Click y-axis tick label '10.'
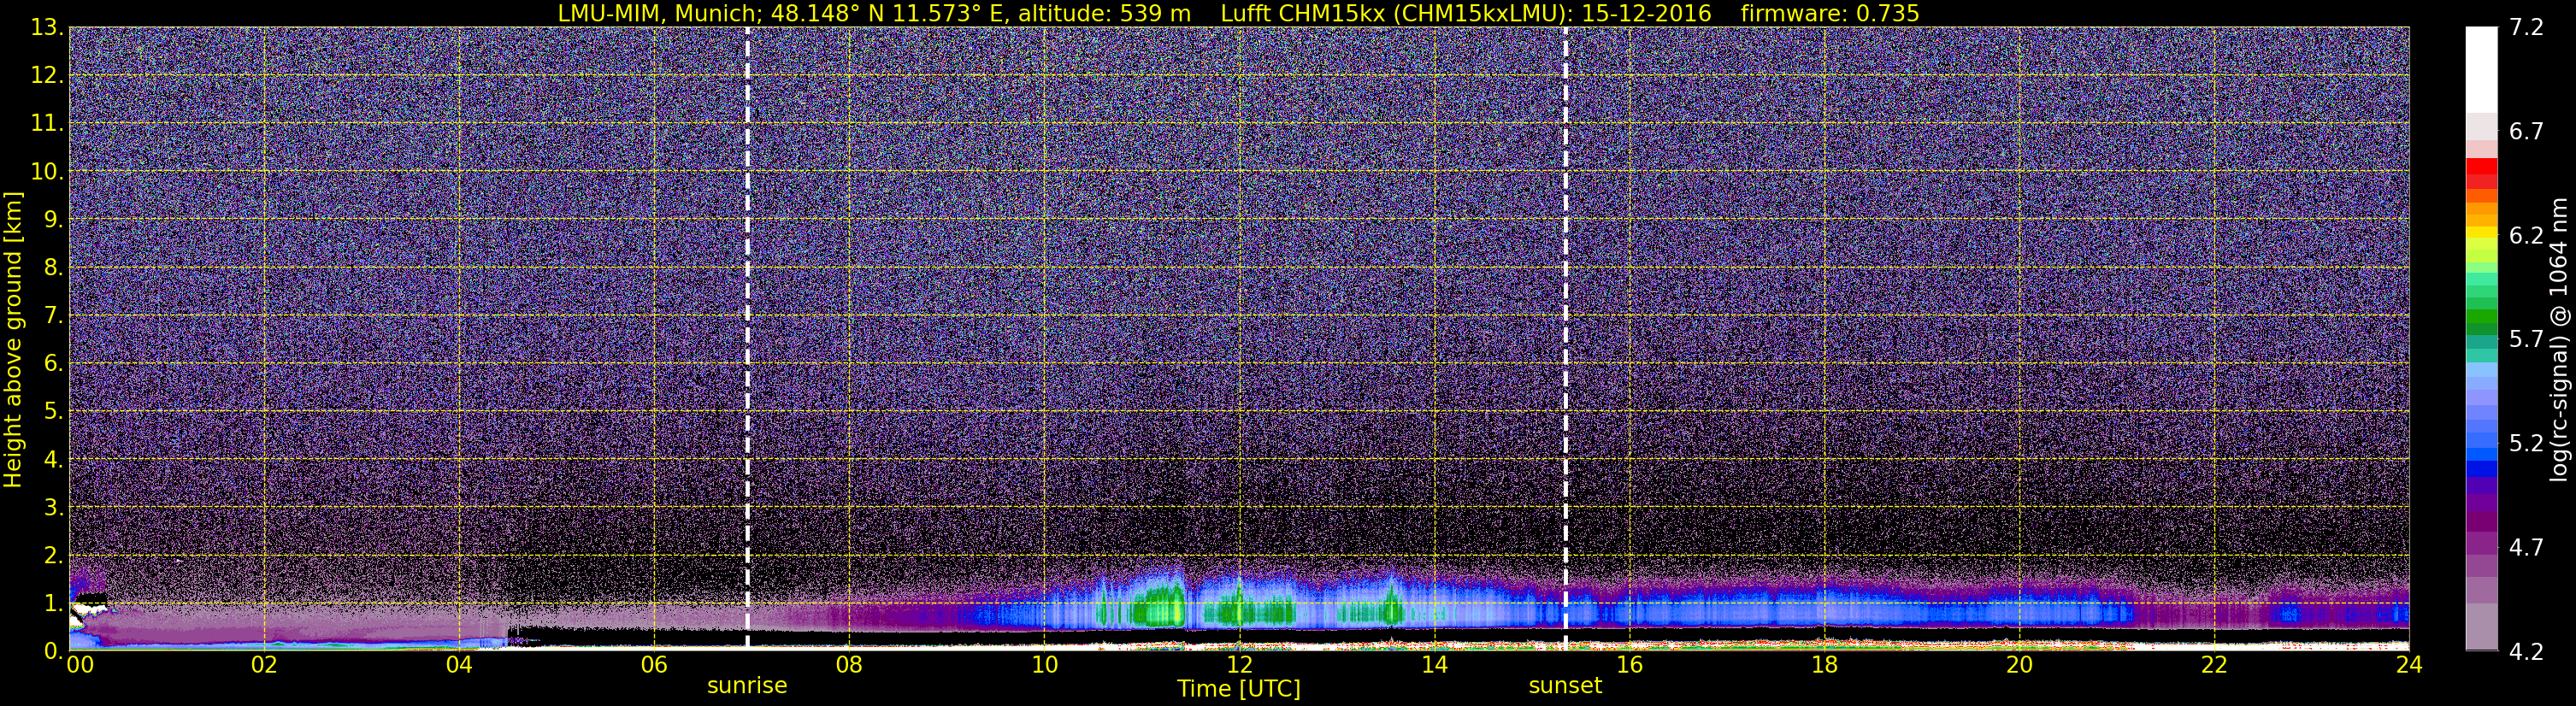This screenshot has height=706, width=2576. [x=47, y=172]
